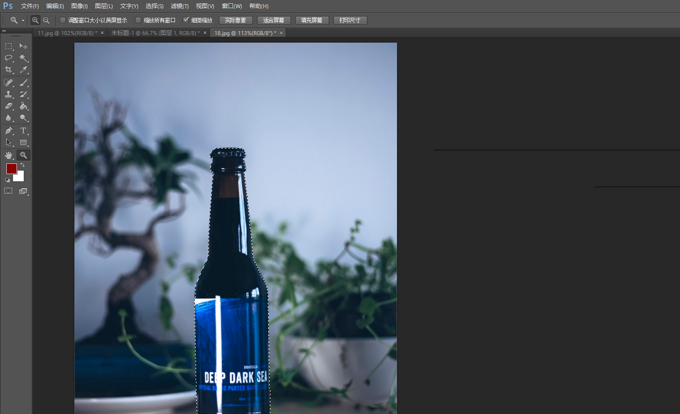680x414 pixels.
Task: Select the Brush tool
Action: tap(23, 82)
